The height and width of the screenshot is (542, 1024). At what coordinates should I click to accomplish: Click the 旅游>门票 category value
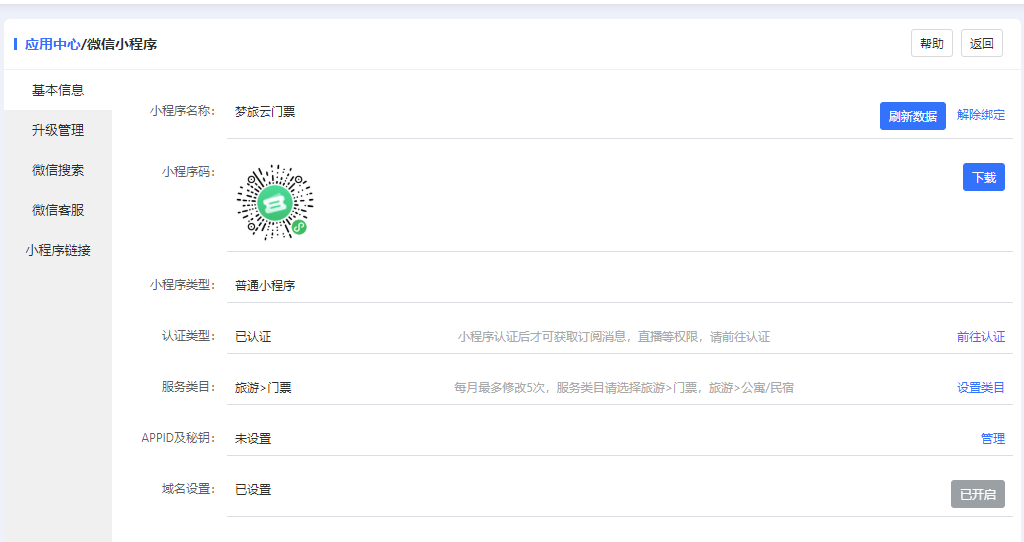(263, 388)
